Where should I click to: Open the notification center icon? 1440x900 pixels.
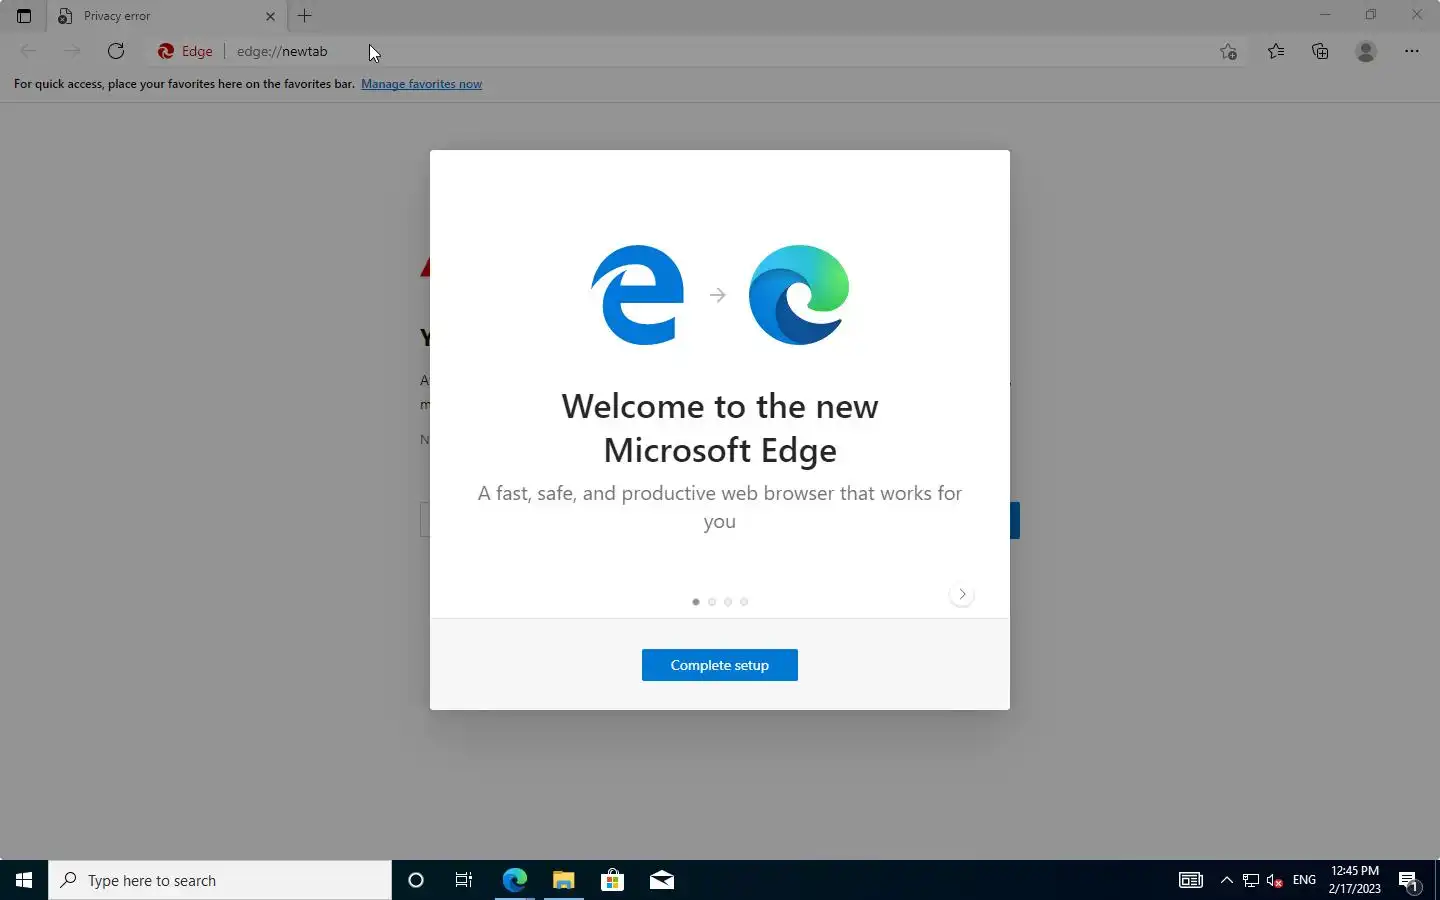[1409, 881]
